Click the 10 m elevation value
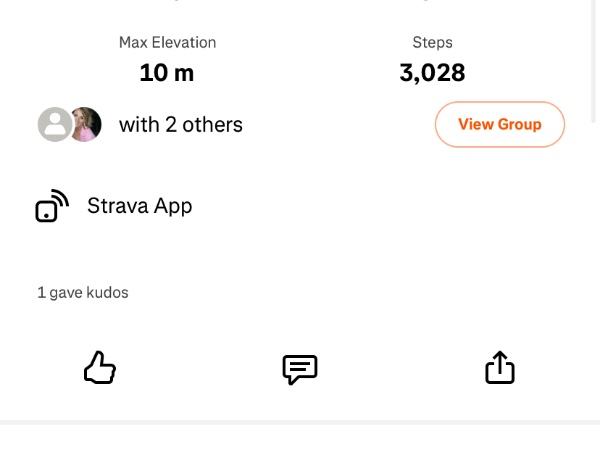Screen dimensions: 600x450 pos(166,73)
